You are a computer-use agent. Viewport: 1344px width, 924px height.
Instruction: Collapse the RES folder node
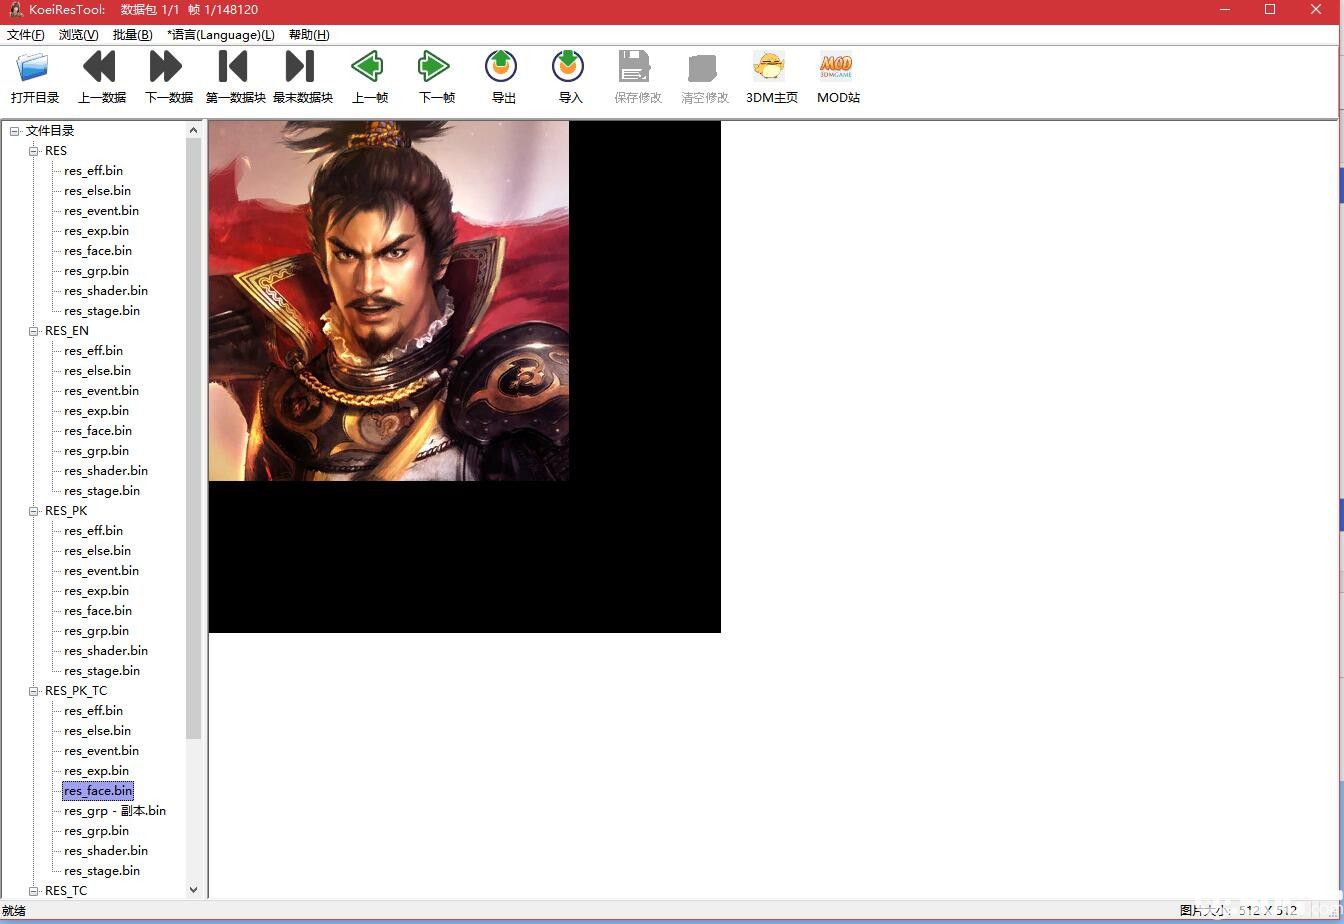34,151
